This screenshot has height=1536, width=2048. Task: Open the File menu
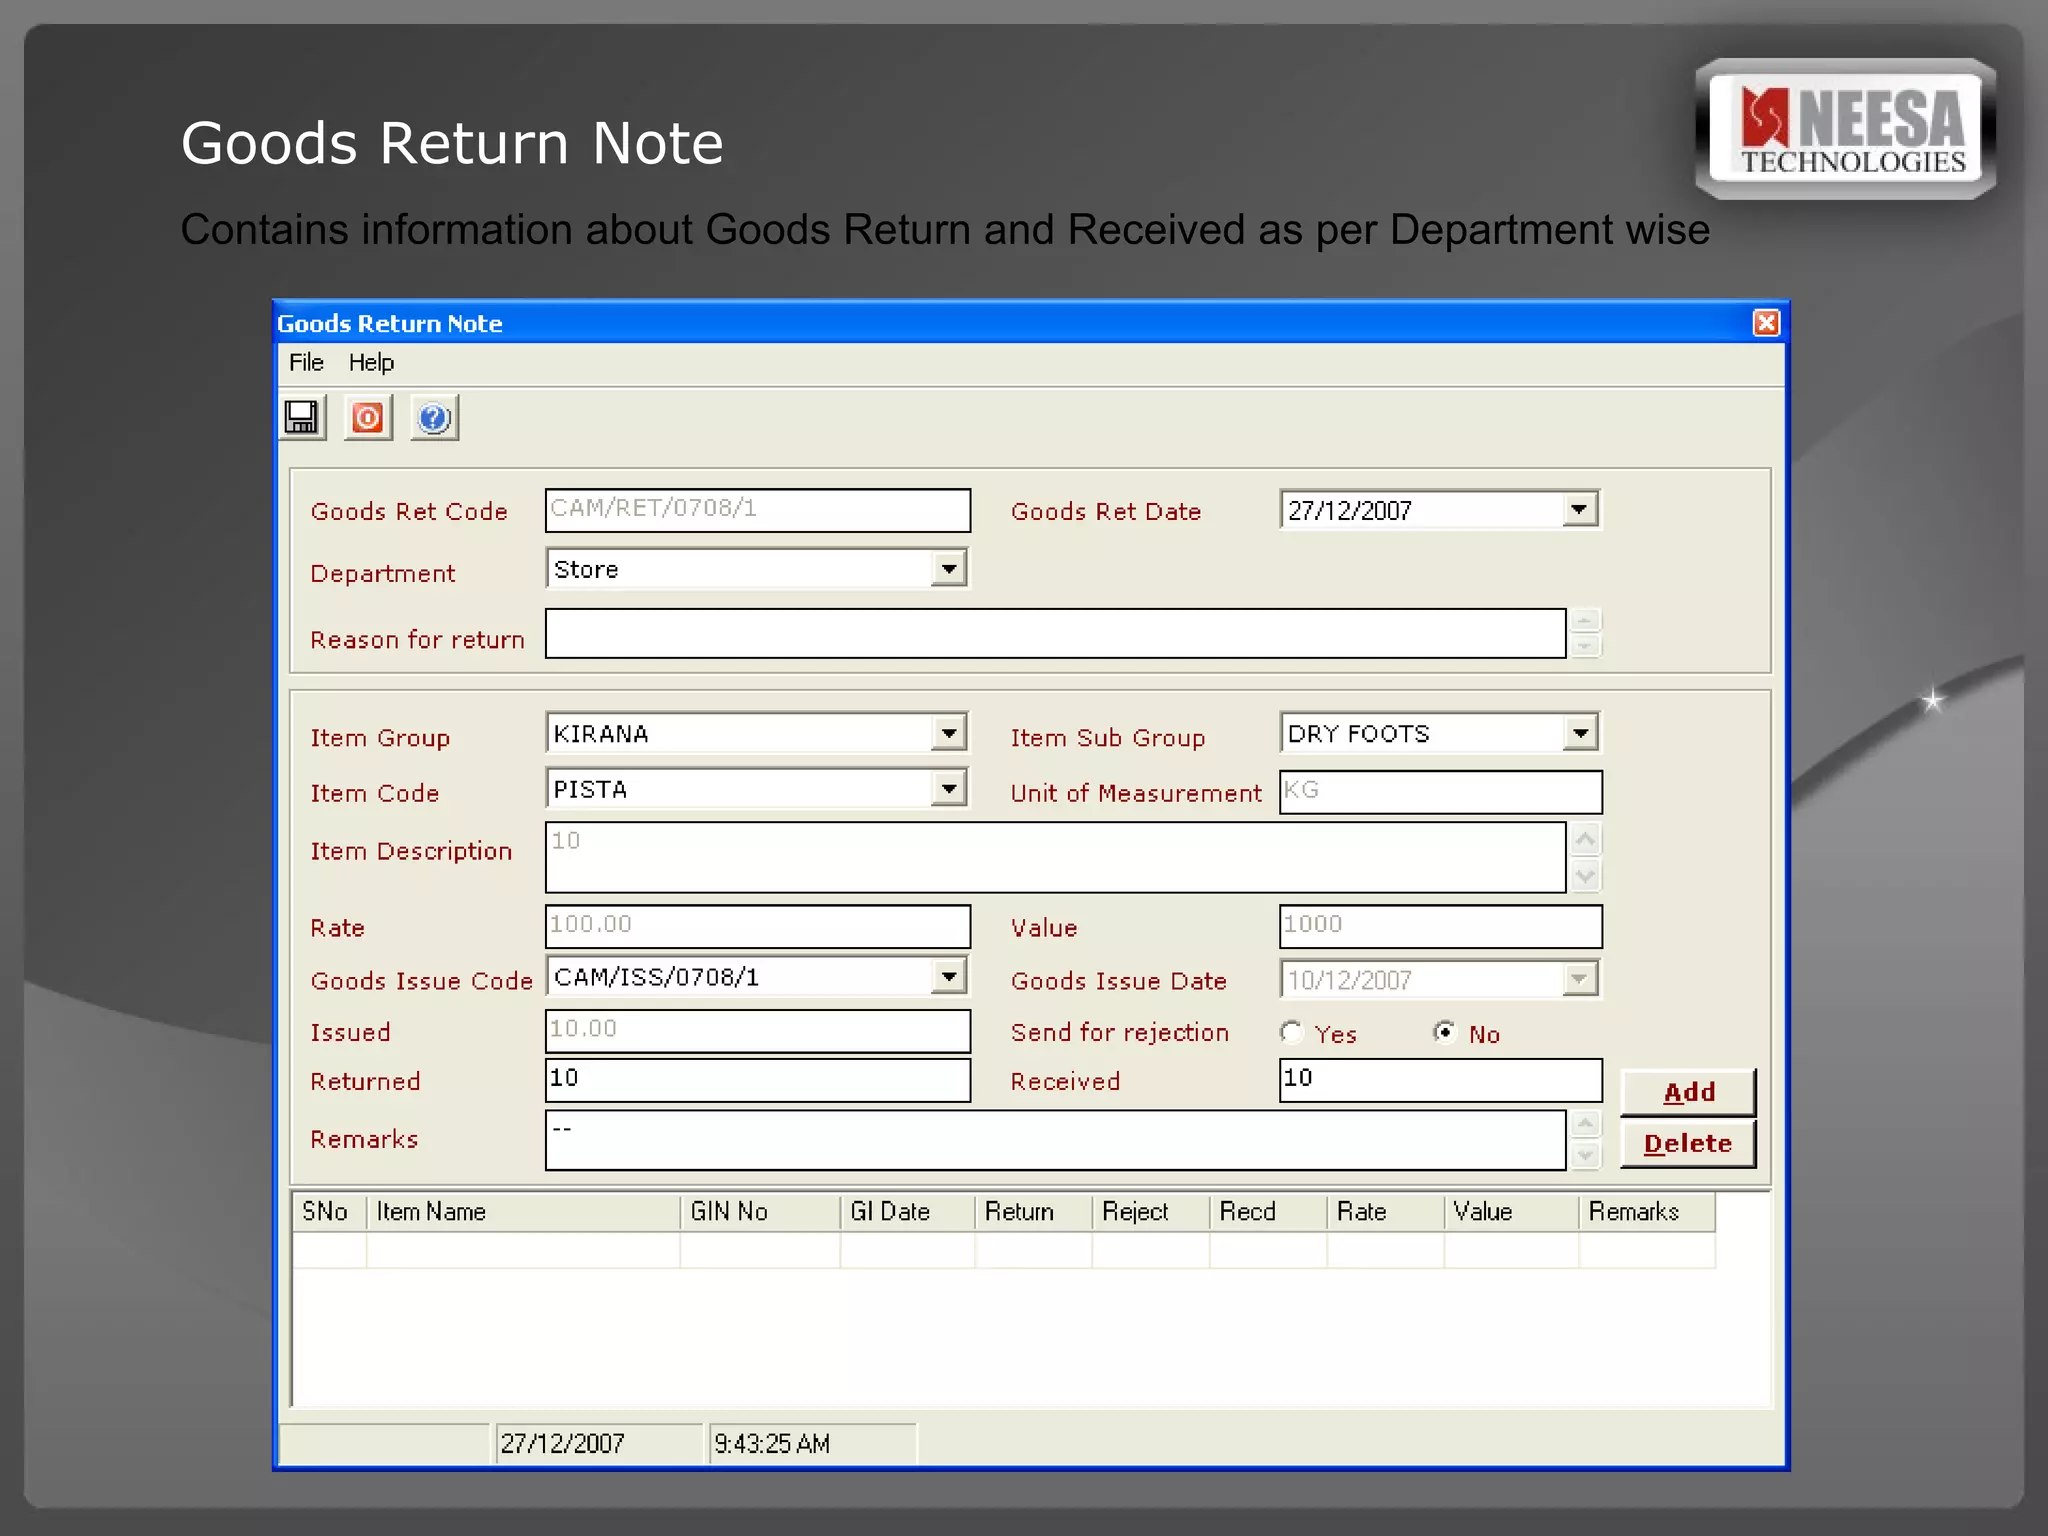[306, 362]
